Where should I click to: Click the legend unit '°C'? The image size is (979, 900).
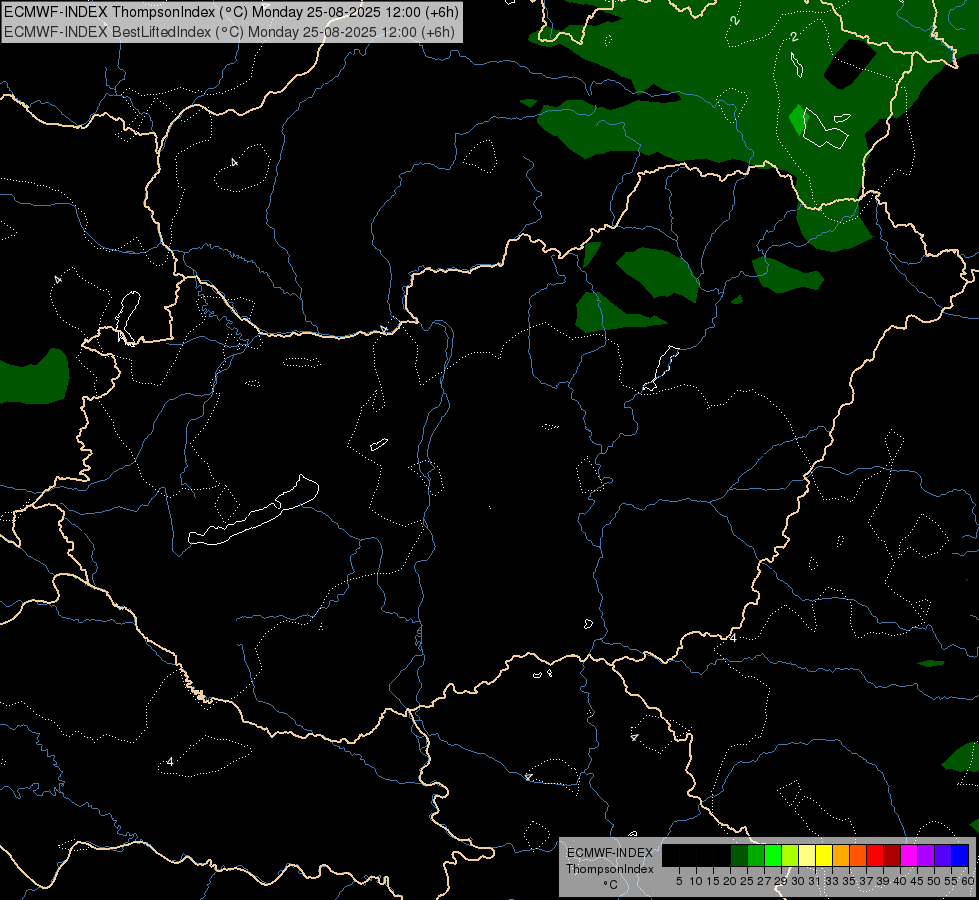point(610,885)
